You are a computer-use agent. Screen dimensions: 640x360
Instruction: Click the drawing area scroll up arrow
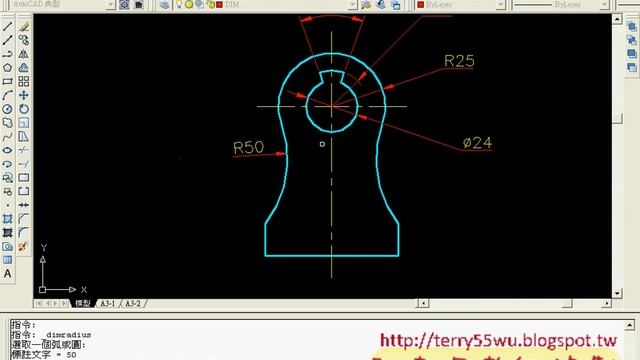pyautogui.click(x=617, y=19)
